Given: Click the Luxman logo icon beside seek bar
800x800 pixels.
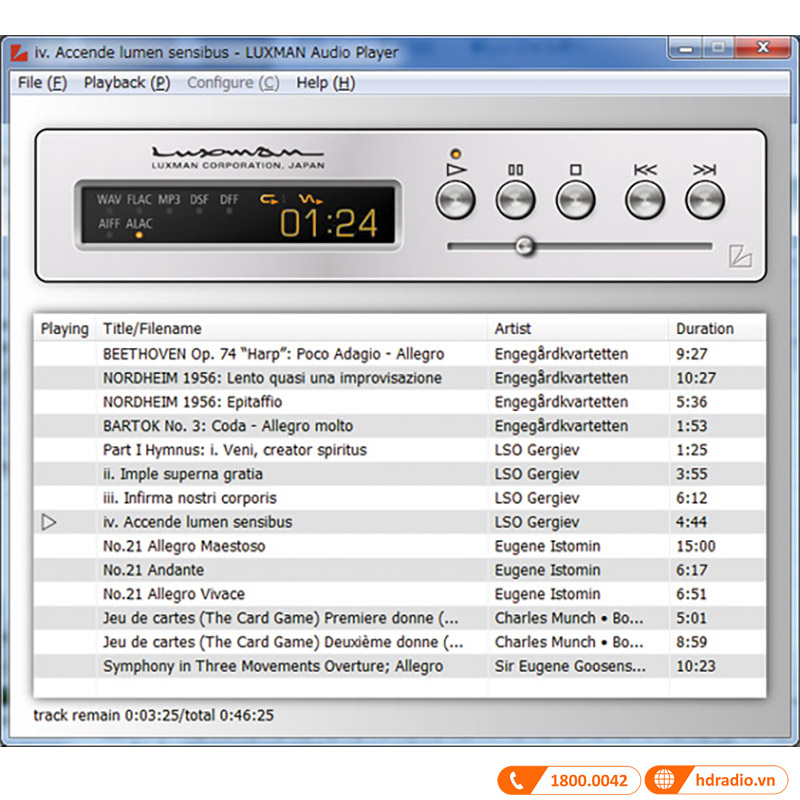Looking at the screenshot, I should click(739, 256).
